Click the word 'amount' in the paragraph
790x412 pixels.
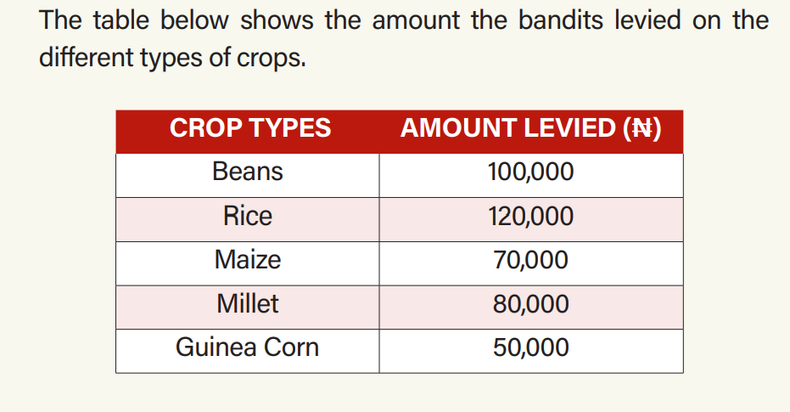[416, 21]
